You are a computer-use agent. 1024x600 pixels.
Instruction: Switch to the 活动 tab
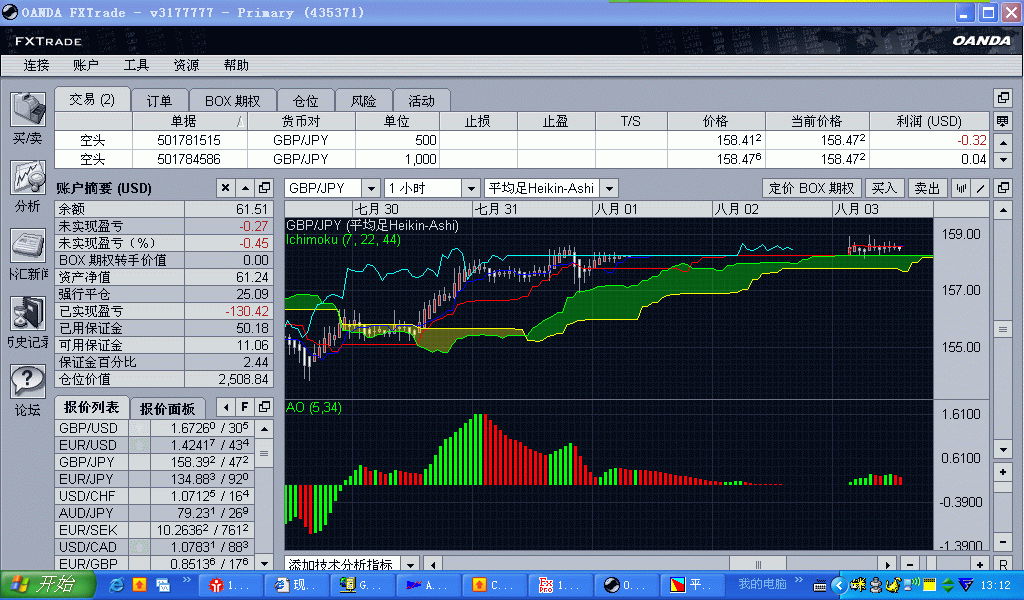pyautogui.click(x=421, y=101)
